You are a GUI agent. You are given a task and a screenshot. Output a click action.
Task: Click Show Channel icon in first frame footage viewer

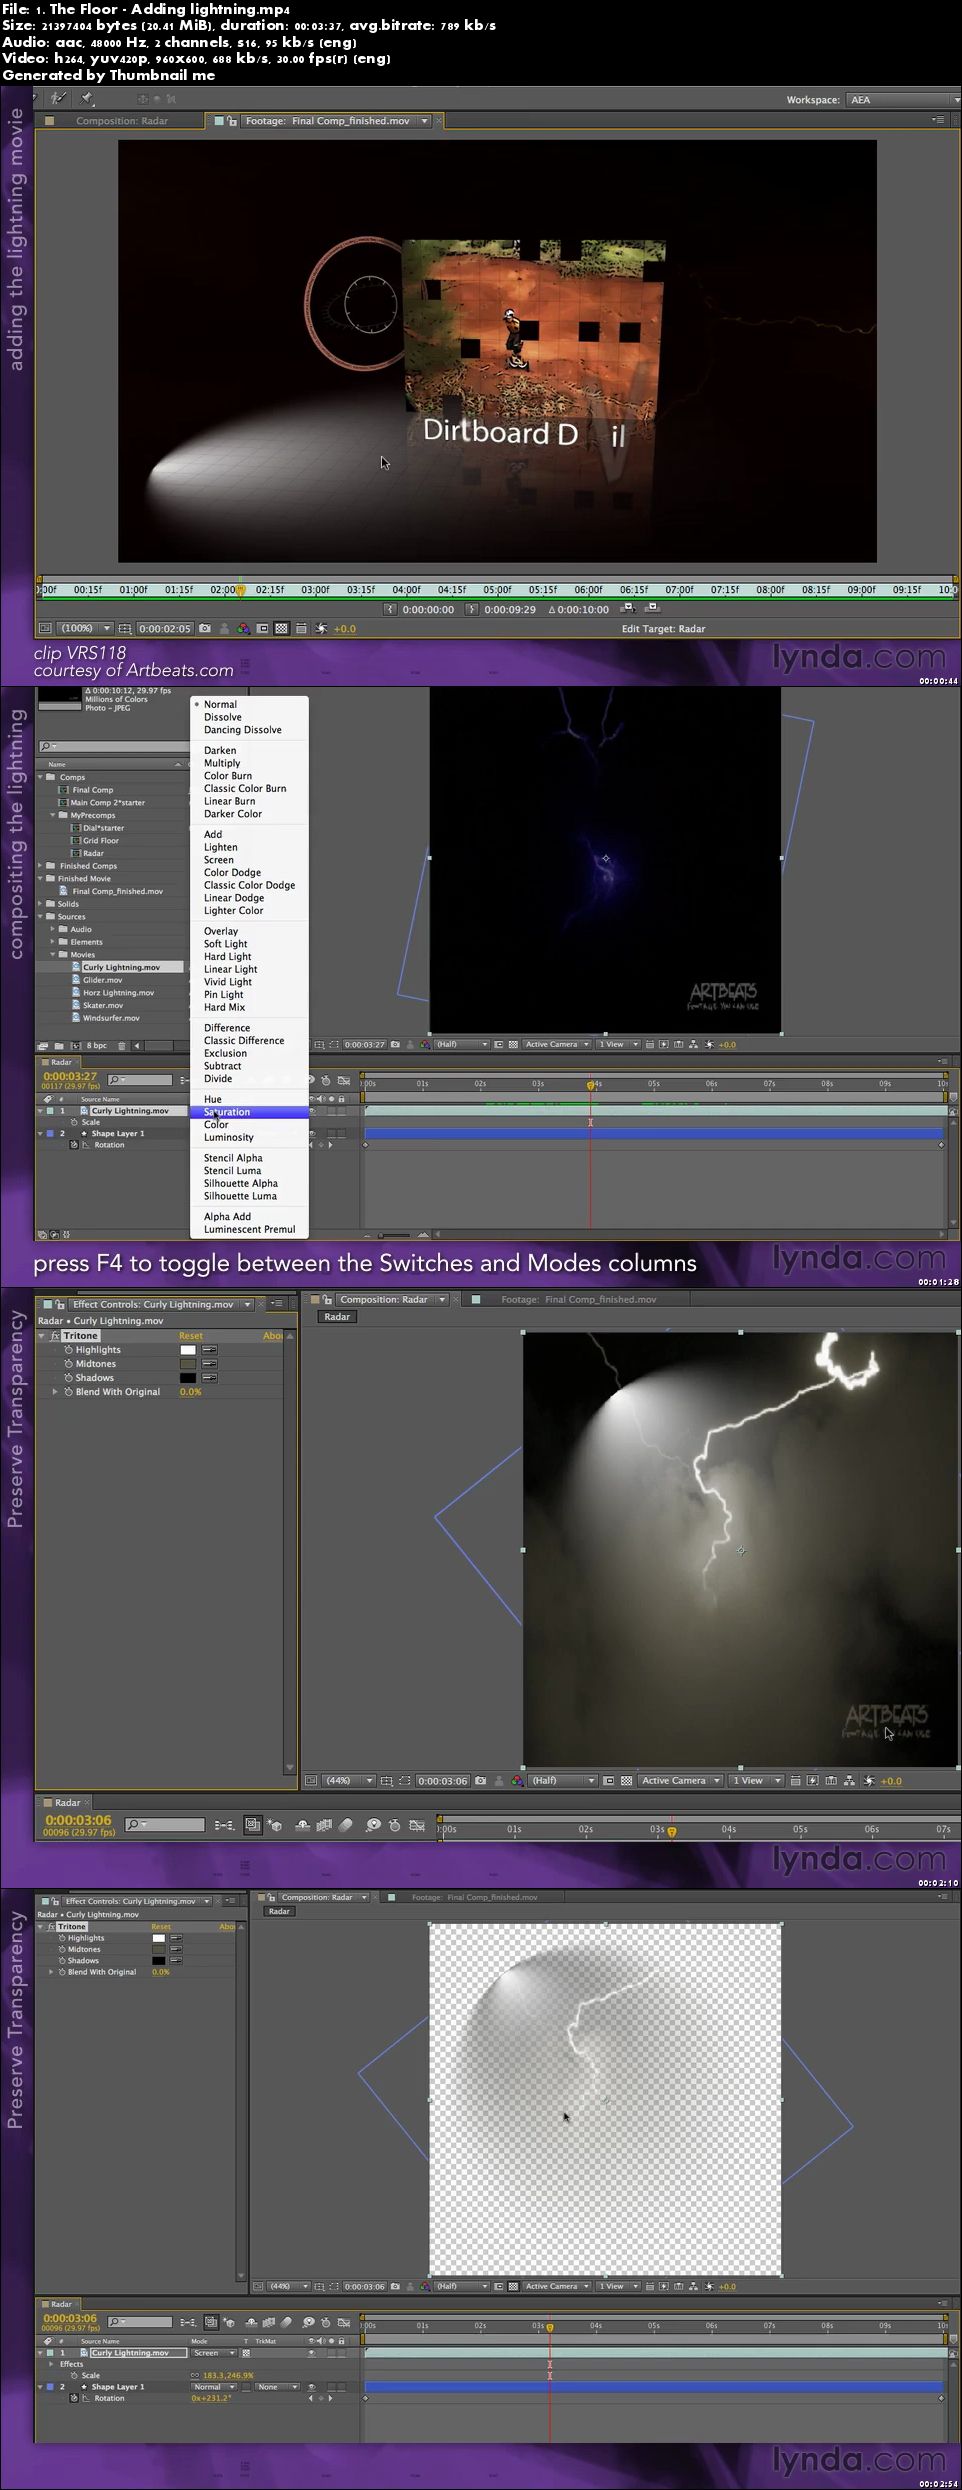coord(244,629)
